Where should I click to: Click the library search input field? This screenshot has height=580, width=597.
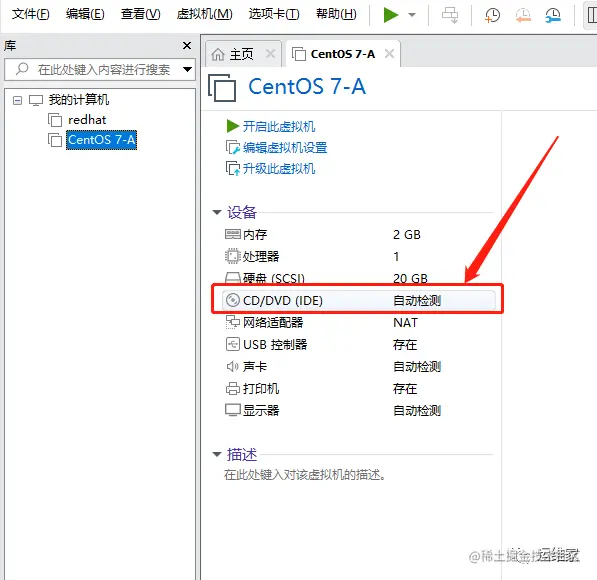tap(100, 69)
